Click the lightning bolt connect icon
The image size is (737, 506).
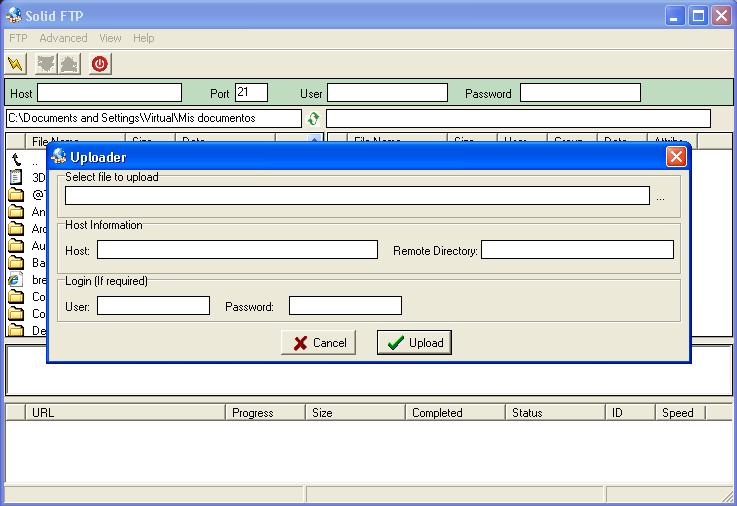point(16,64)
